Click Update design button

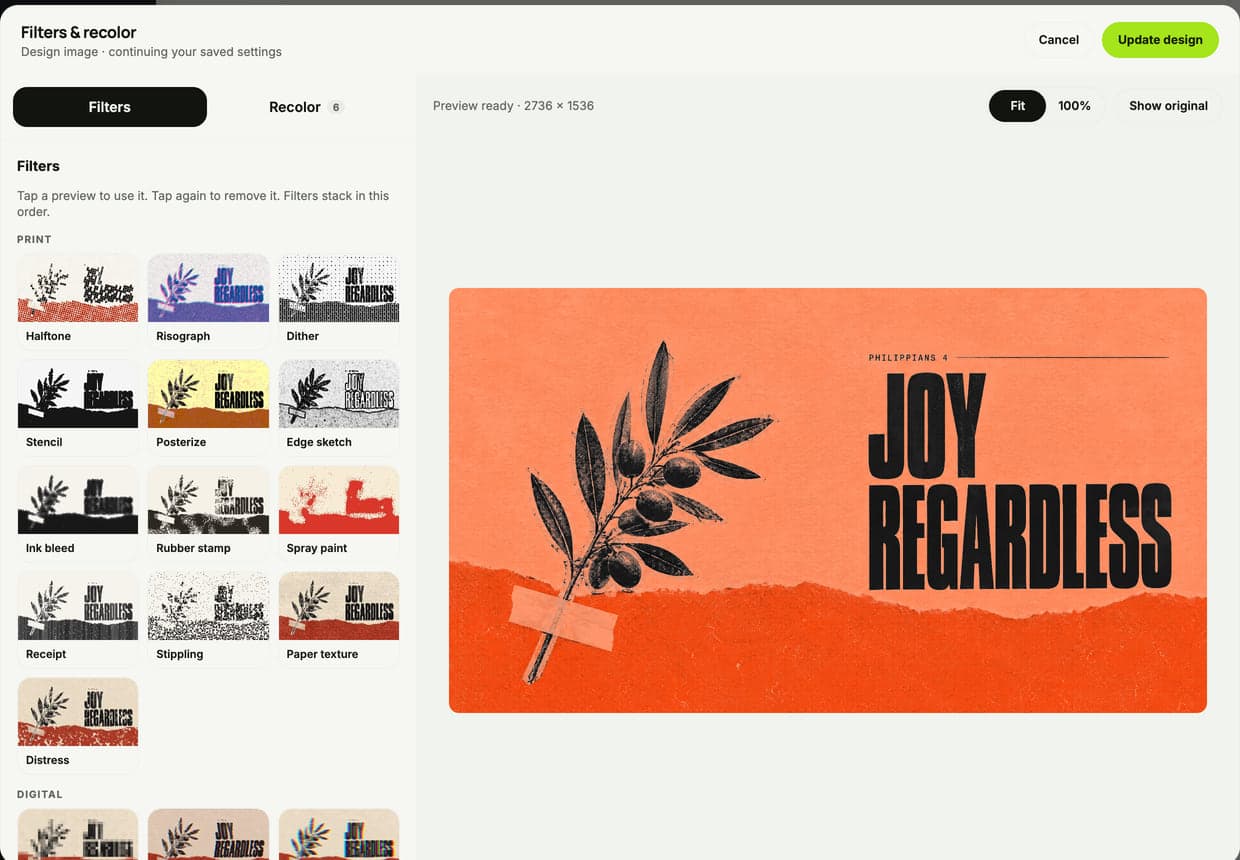(x=1160, y=40)
